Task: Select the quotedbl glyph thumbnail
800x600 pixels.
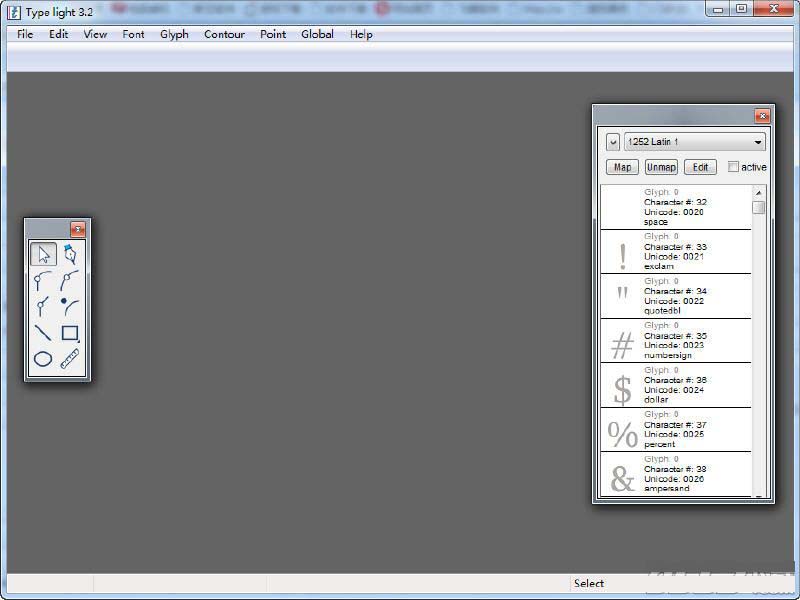Action: (622, 293)
